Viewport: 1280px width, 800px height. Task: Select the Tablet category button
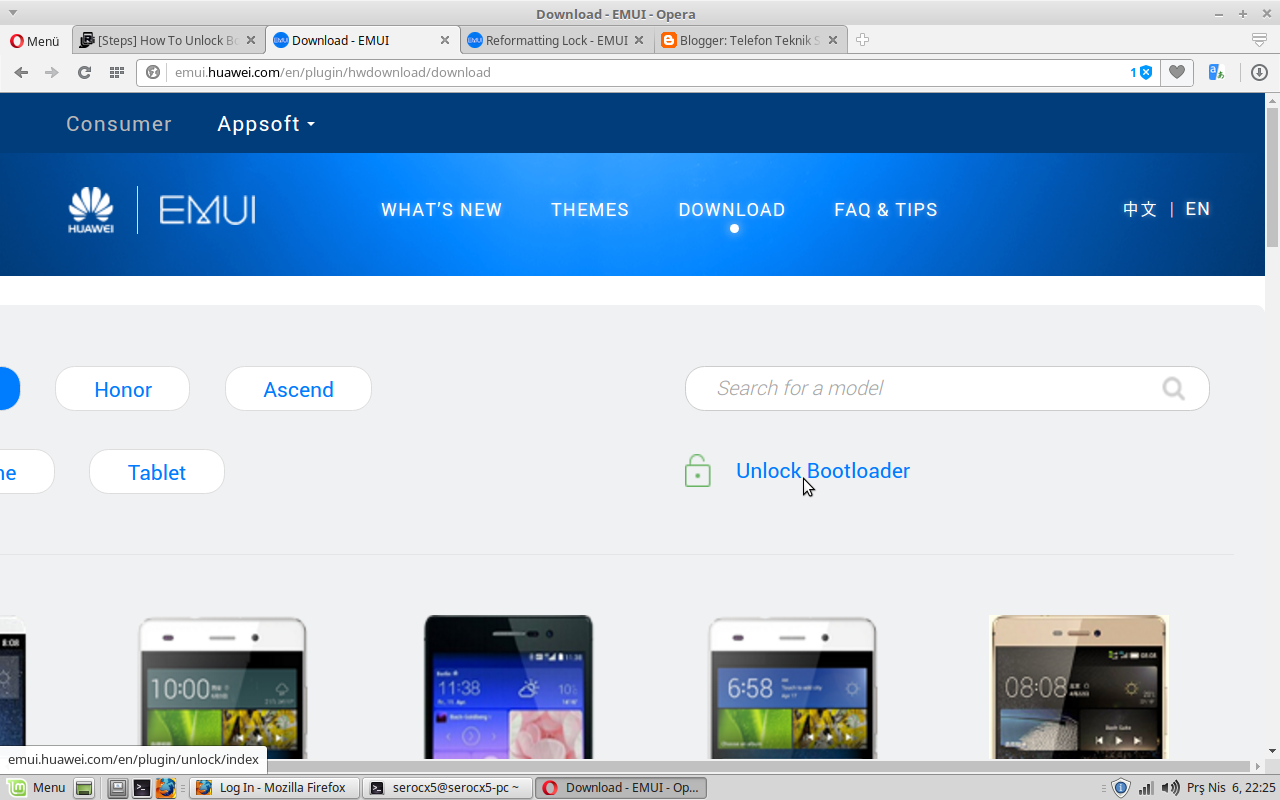157,472
